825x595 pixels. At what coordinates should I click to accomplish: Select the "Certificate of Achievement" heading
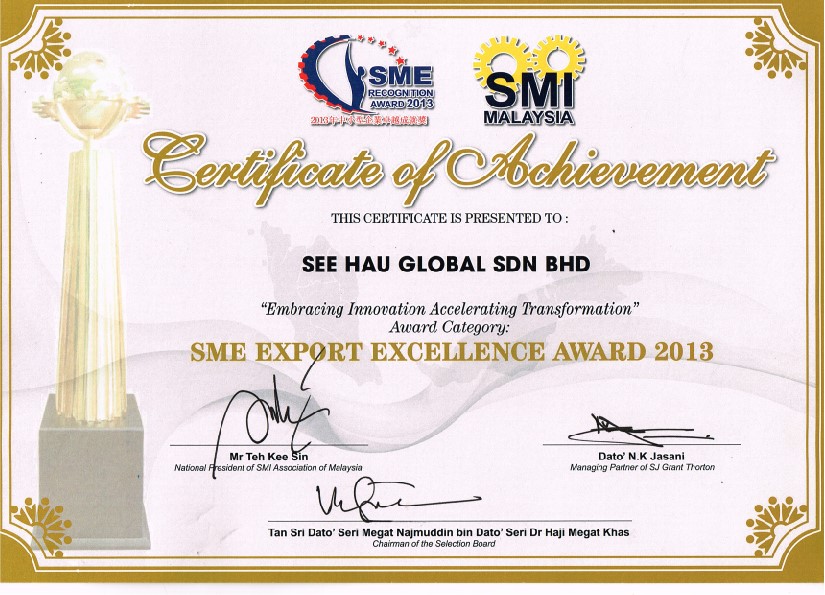click(458, 168)
